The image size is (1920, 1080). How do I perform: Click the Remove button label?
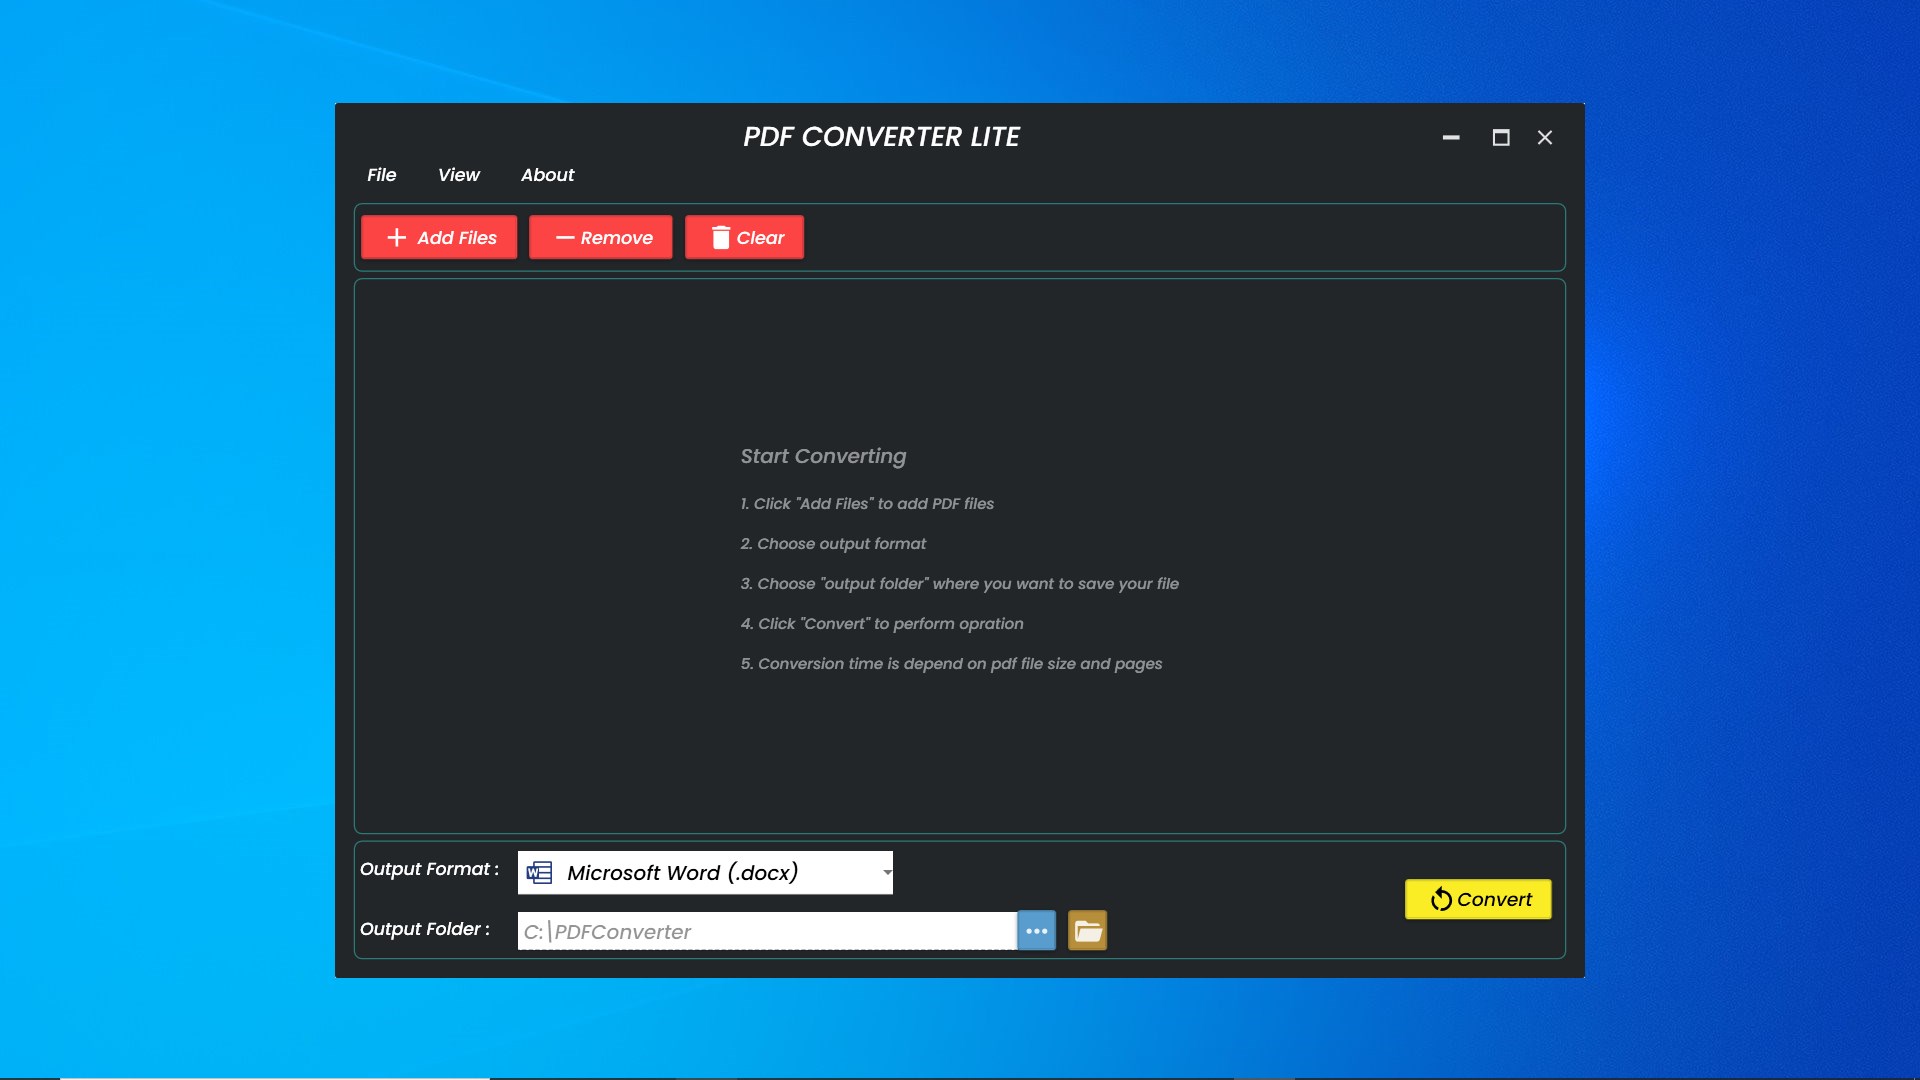point(616,238)
